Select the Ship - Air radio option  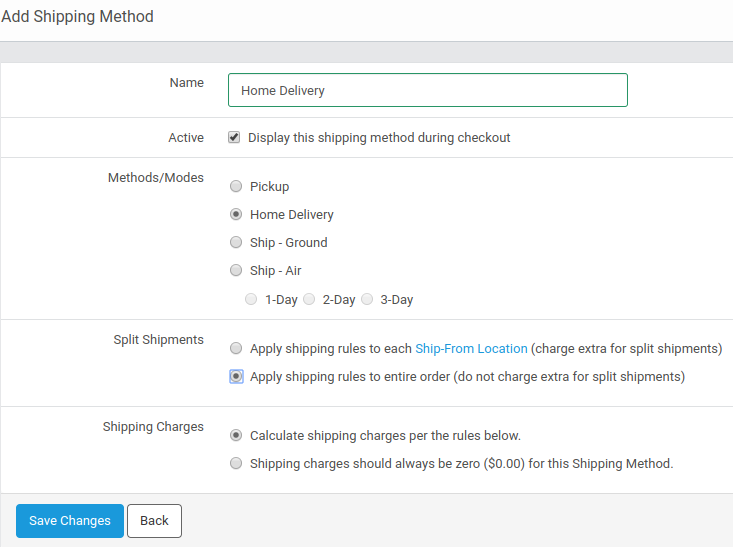236,270
